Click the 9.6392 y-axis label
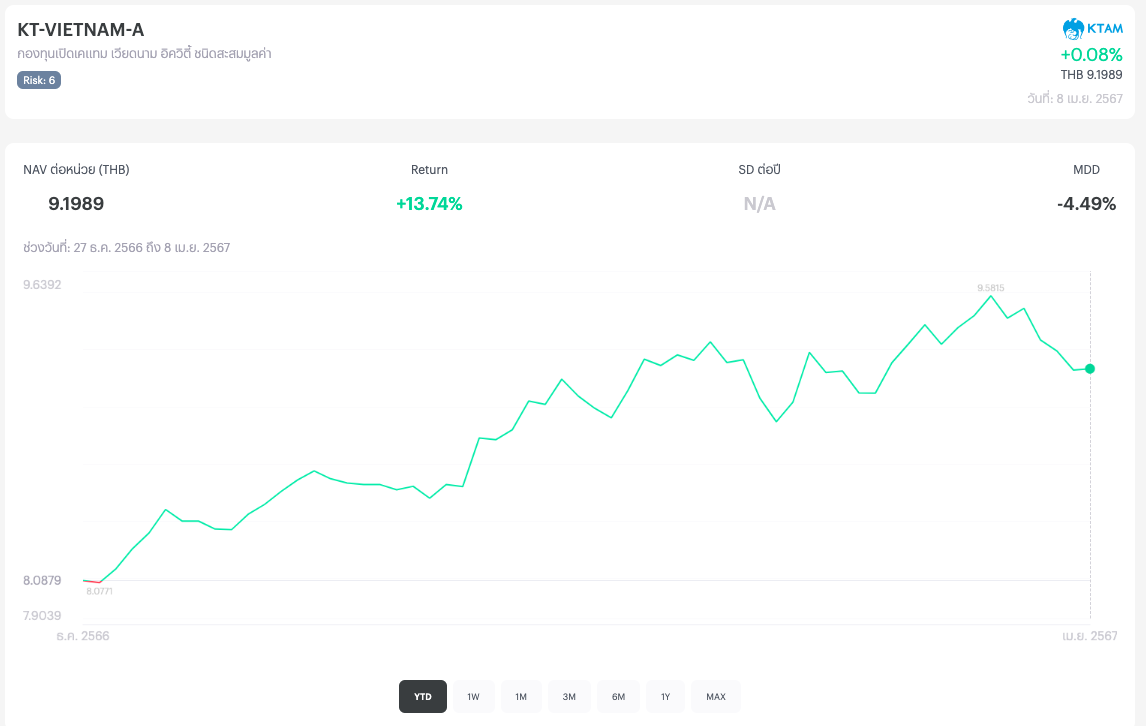 tap(42, 285)
